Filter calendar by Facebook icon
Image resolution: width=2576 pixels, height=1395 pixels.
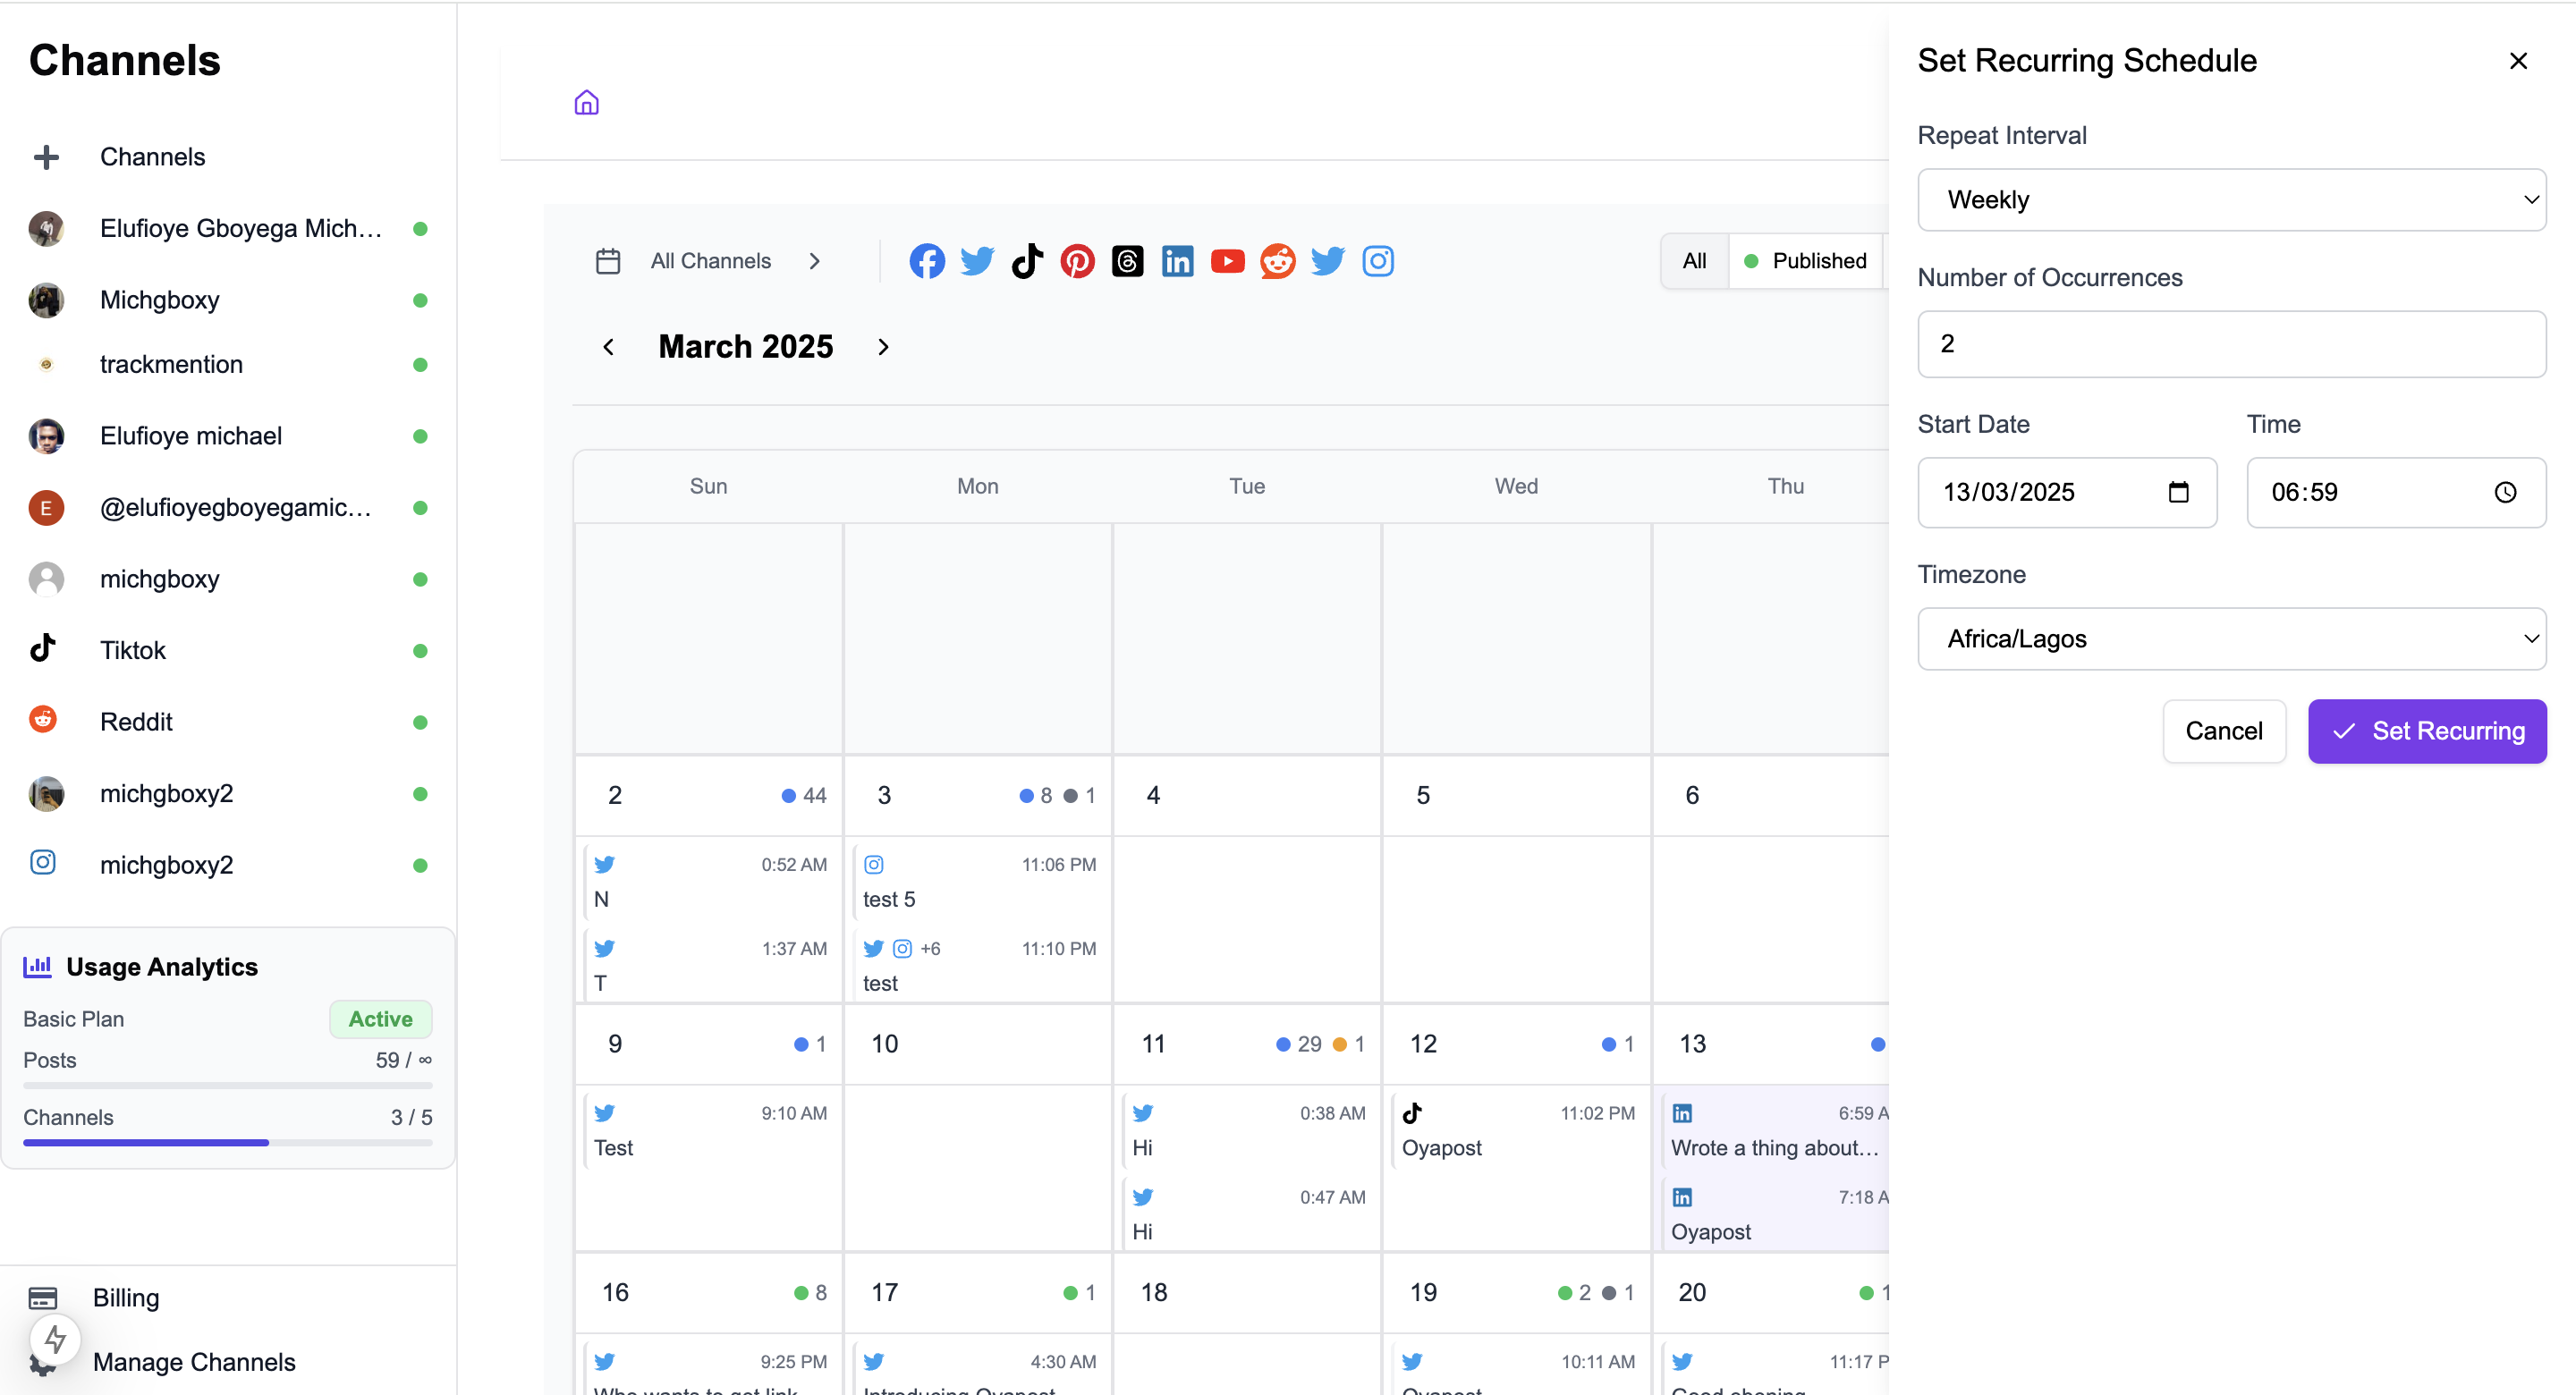[927, 261]
